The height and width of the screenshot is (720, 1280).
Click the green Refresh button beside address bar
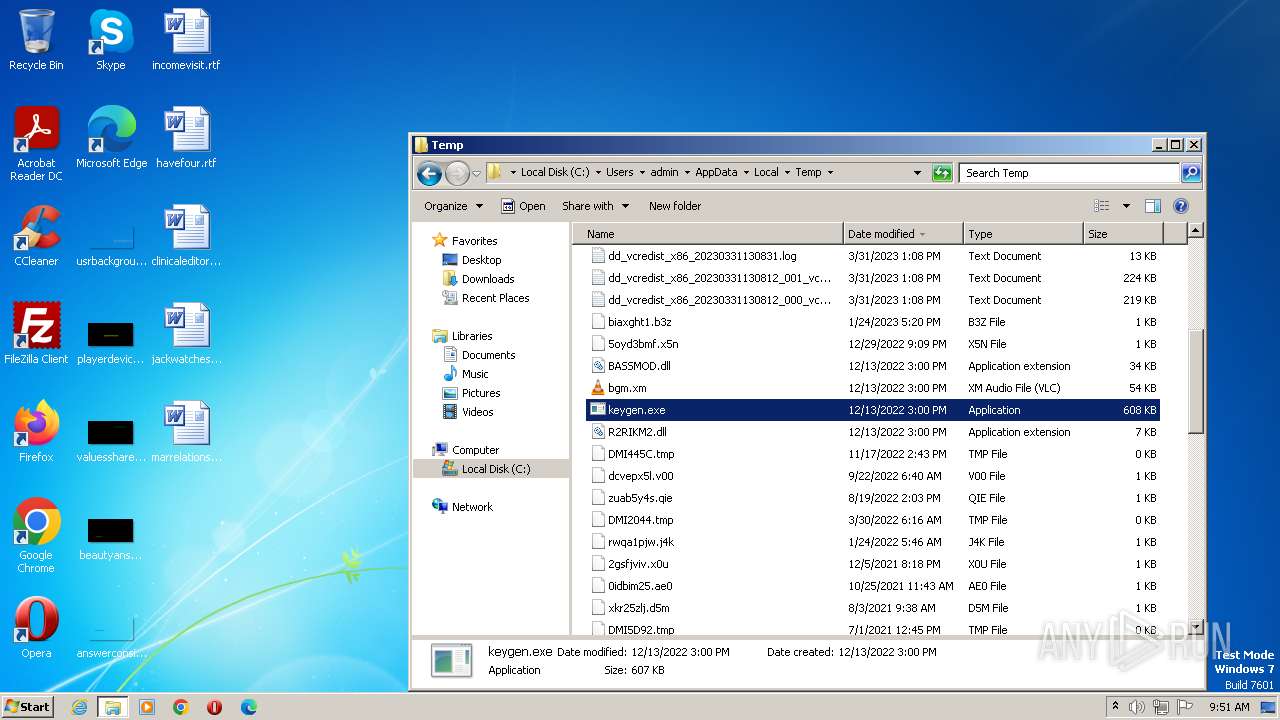point(941,173)
